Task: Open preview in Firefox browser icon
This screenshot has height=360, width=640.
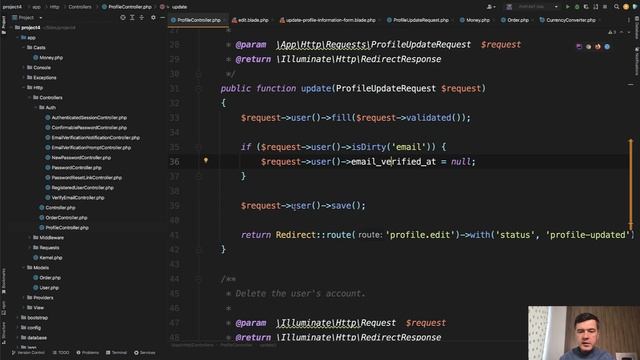Action: 598,47
